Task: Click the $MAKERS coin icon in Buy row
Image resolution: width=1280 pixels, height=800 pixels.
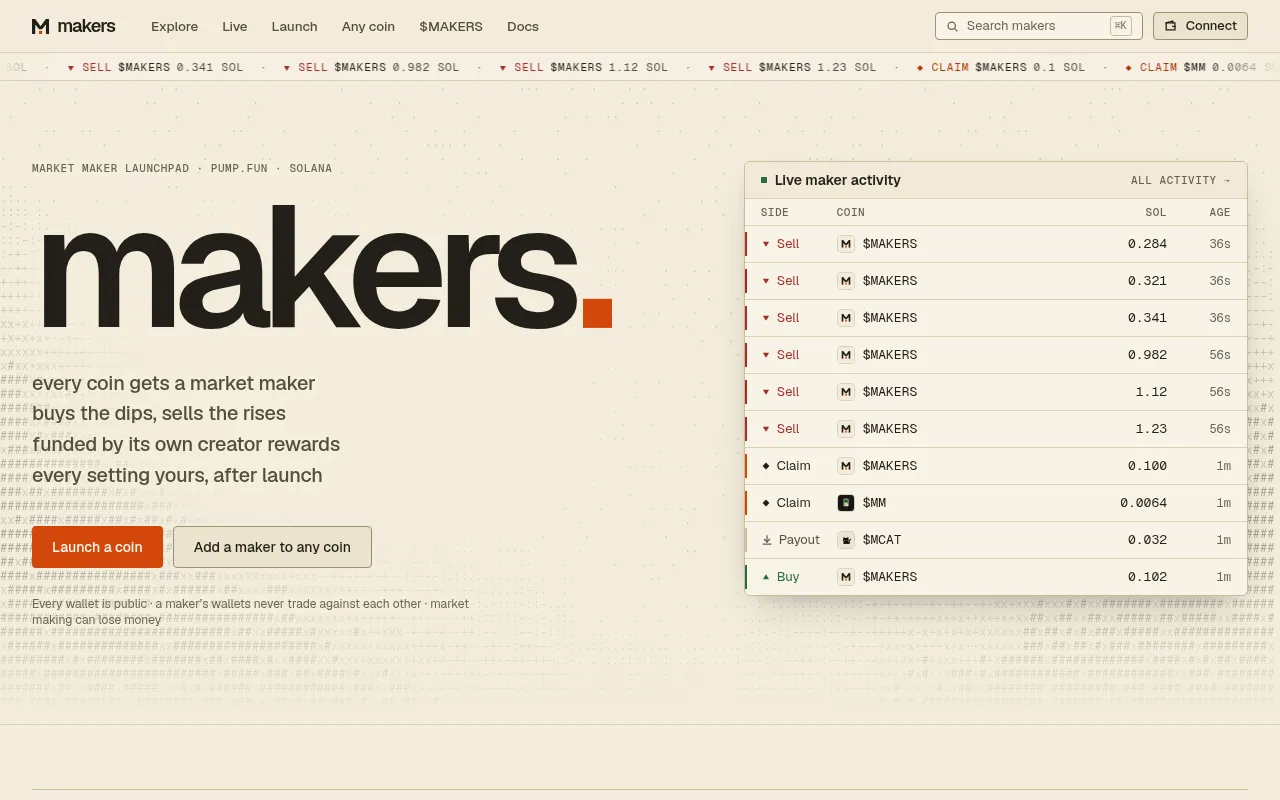Action: pyautogui.click(x=846, y=577)
